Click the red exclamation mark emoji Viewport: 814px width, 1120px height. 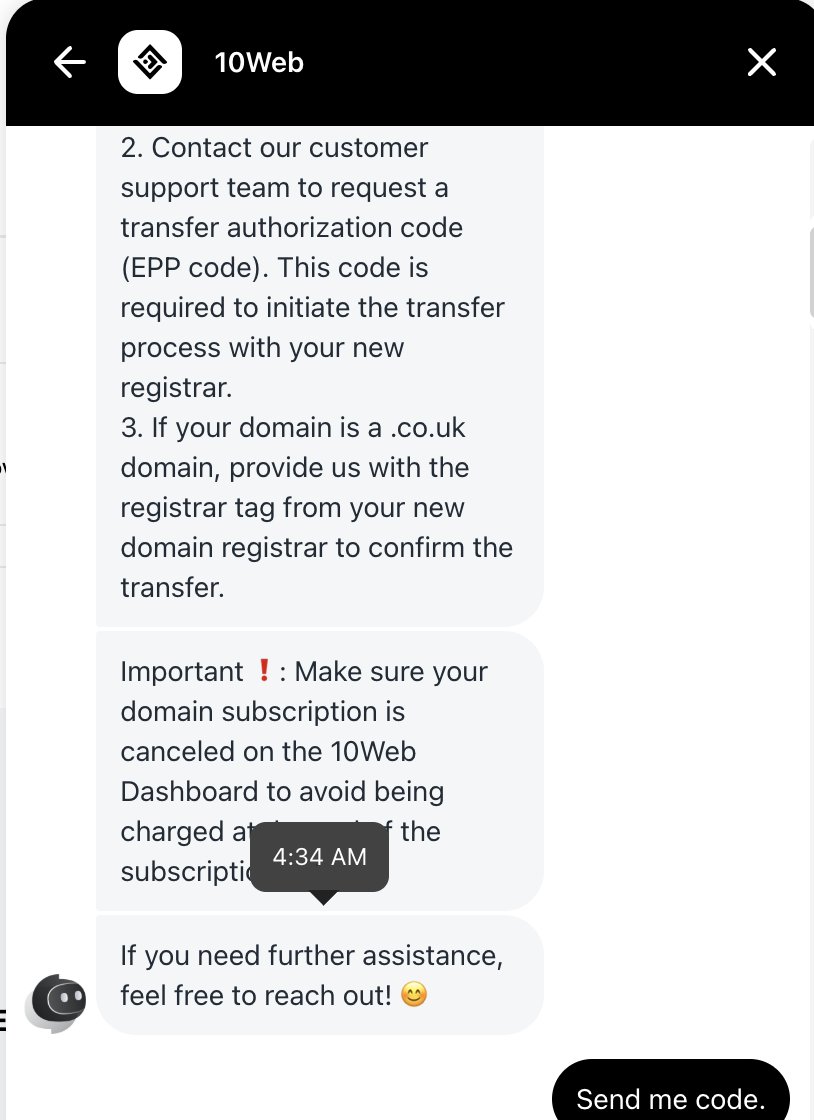pyautogui.click(x=263, y=671)
